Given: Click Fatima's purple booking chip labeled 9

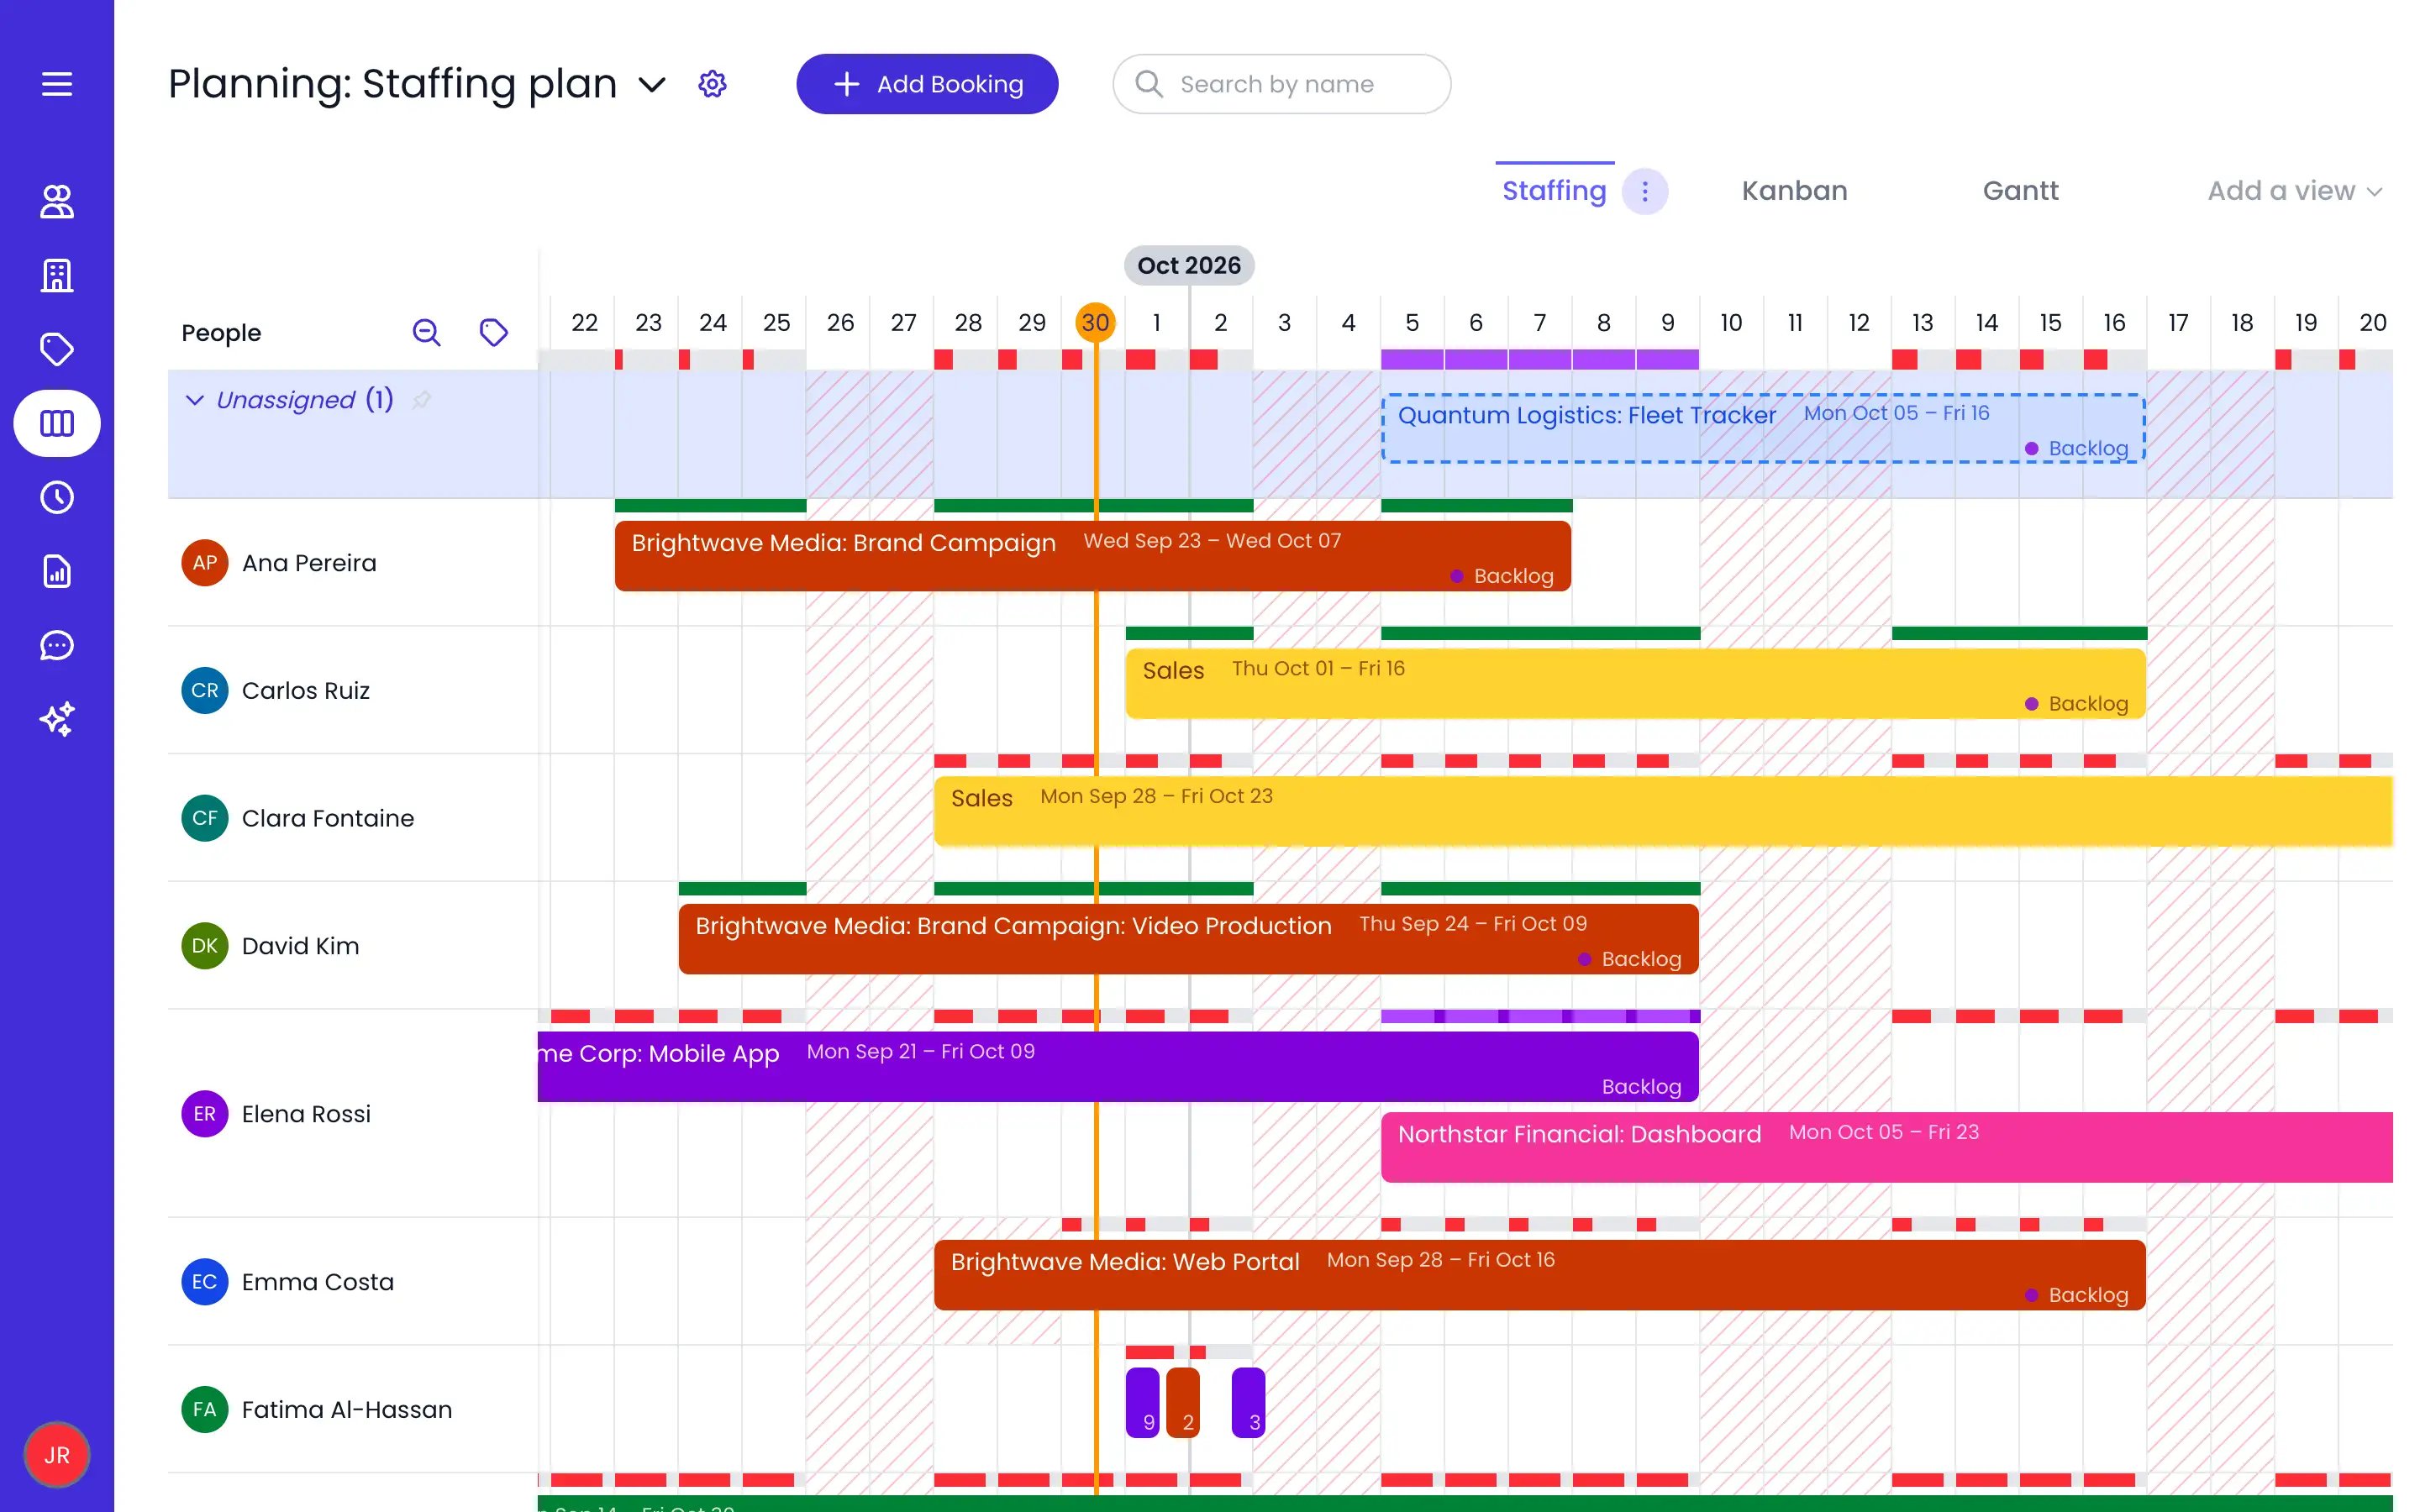Looking at the screenshot, I should pyautogui.click(x=1142, y=1403).
